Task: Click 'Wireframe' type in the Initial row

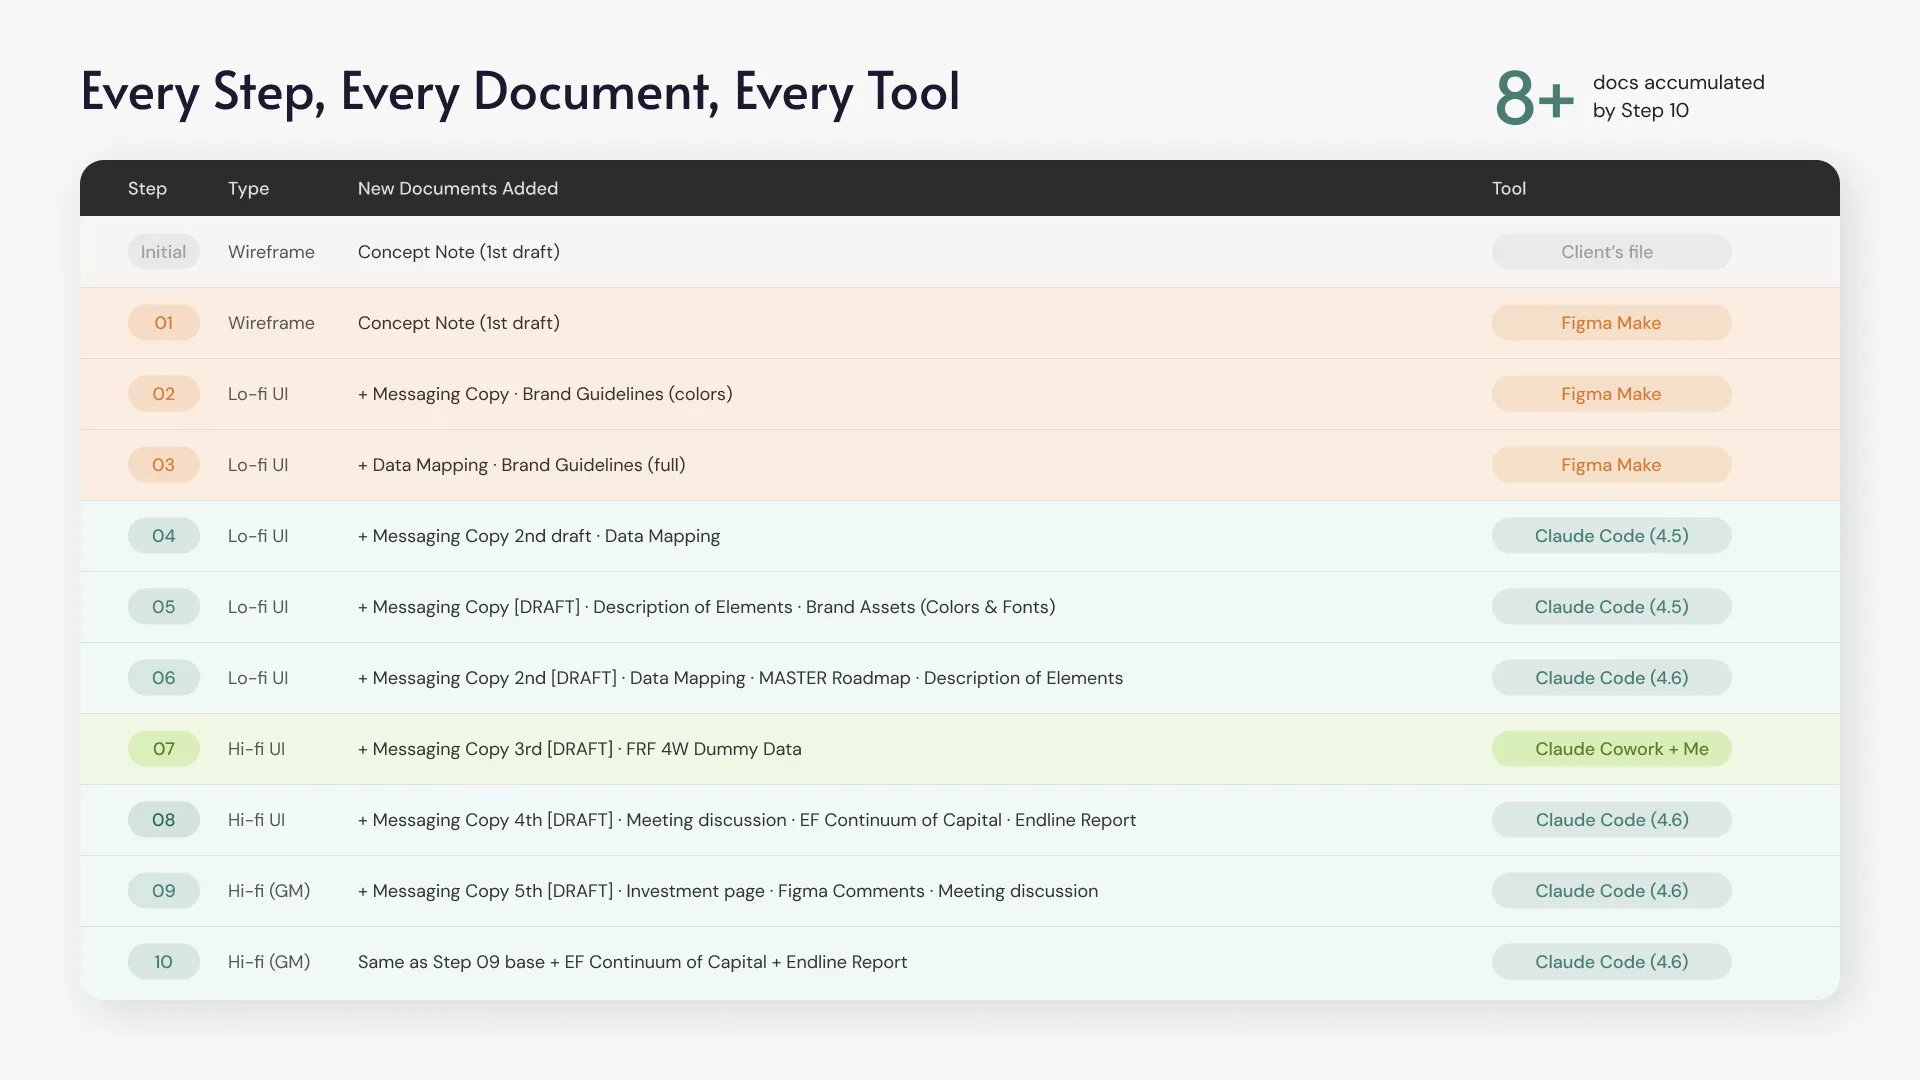Action: [x=271, y=252]
